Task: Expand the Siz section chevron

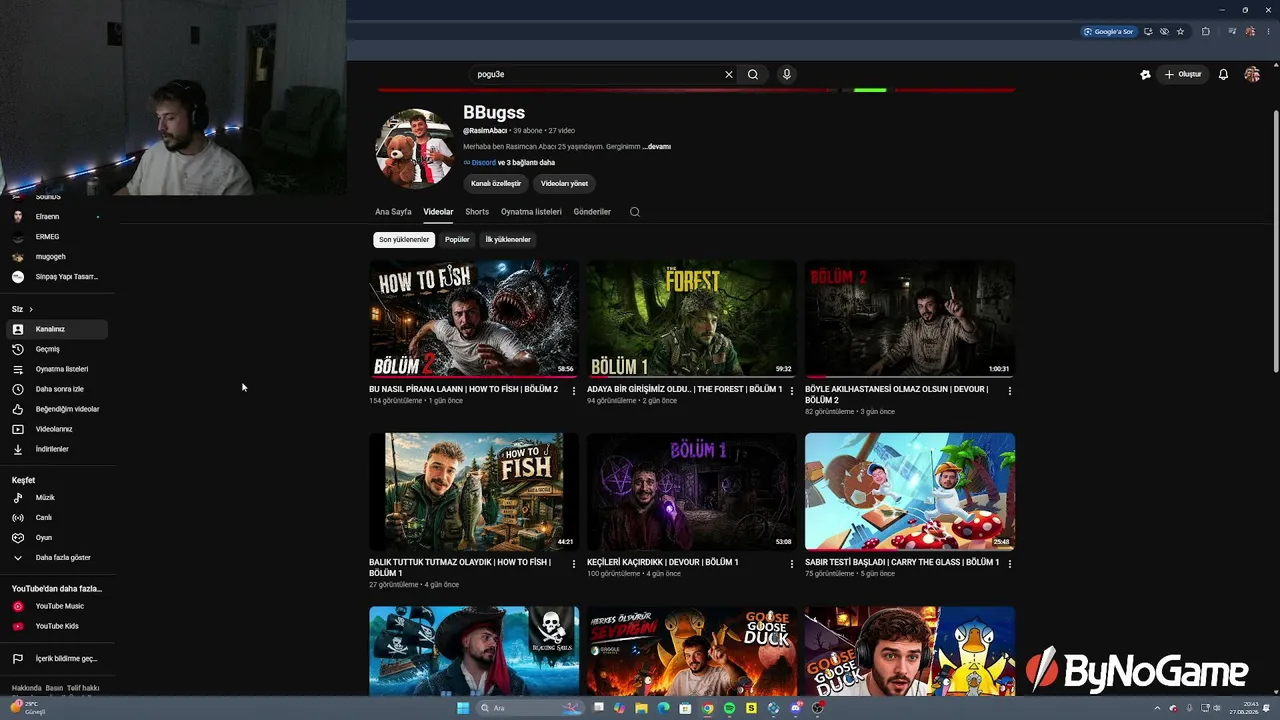Action: pos(31,310)
